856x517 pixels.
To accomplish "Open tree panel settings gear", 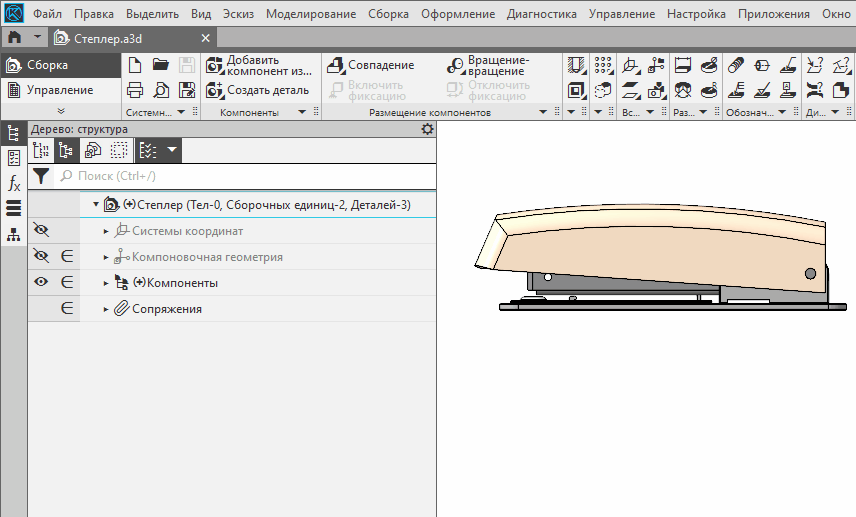I will click(428, 130).
